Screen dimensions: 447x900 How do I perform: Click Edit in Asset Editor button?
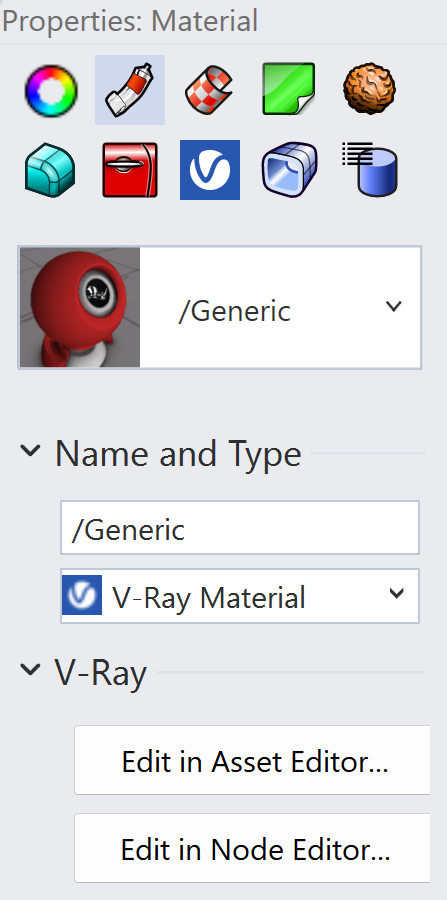252,760
